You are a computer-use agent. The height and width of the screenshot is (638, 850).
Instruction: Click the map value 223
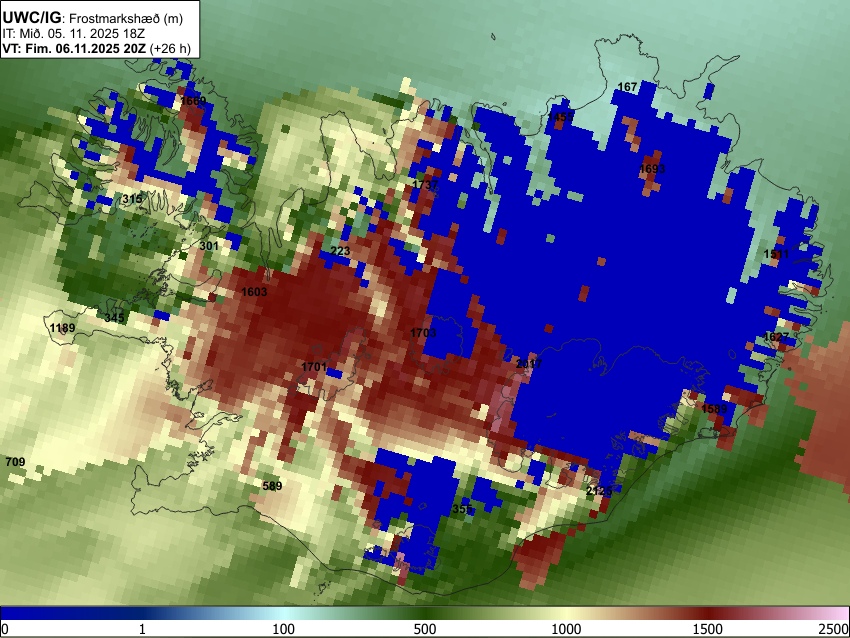[340, 251]
